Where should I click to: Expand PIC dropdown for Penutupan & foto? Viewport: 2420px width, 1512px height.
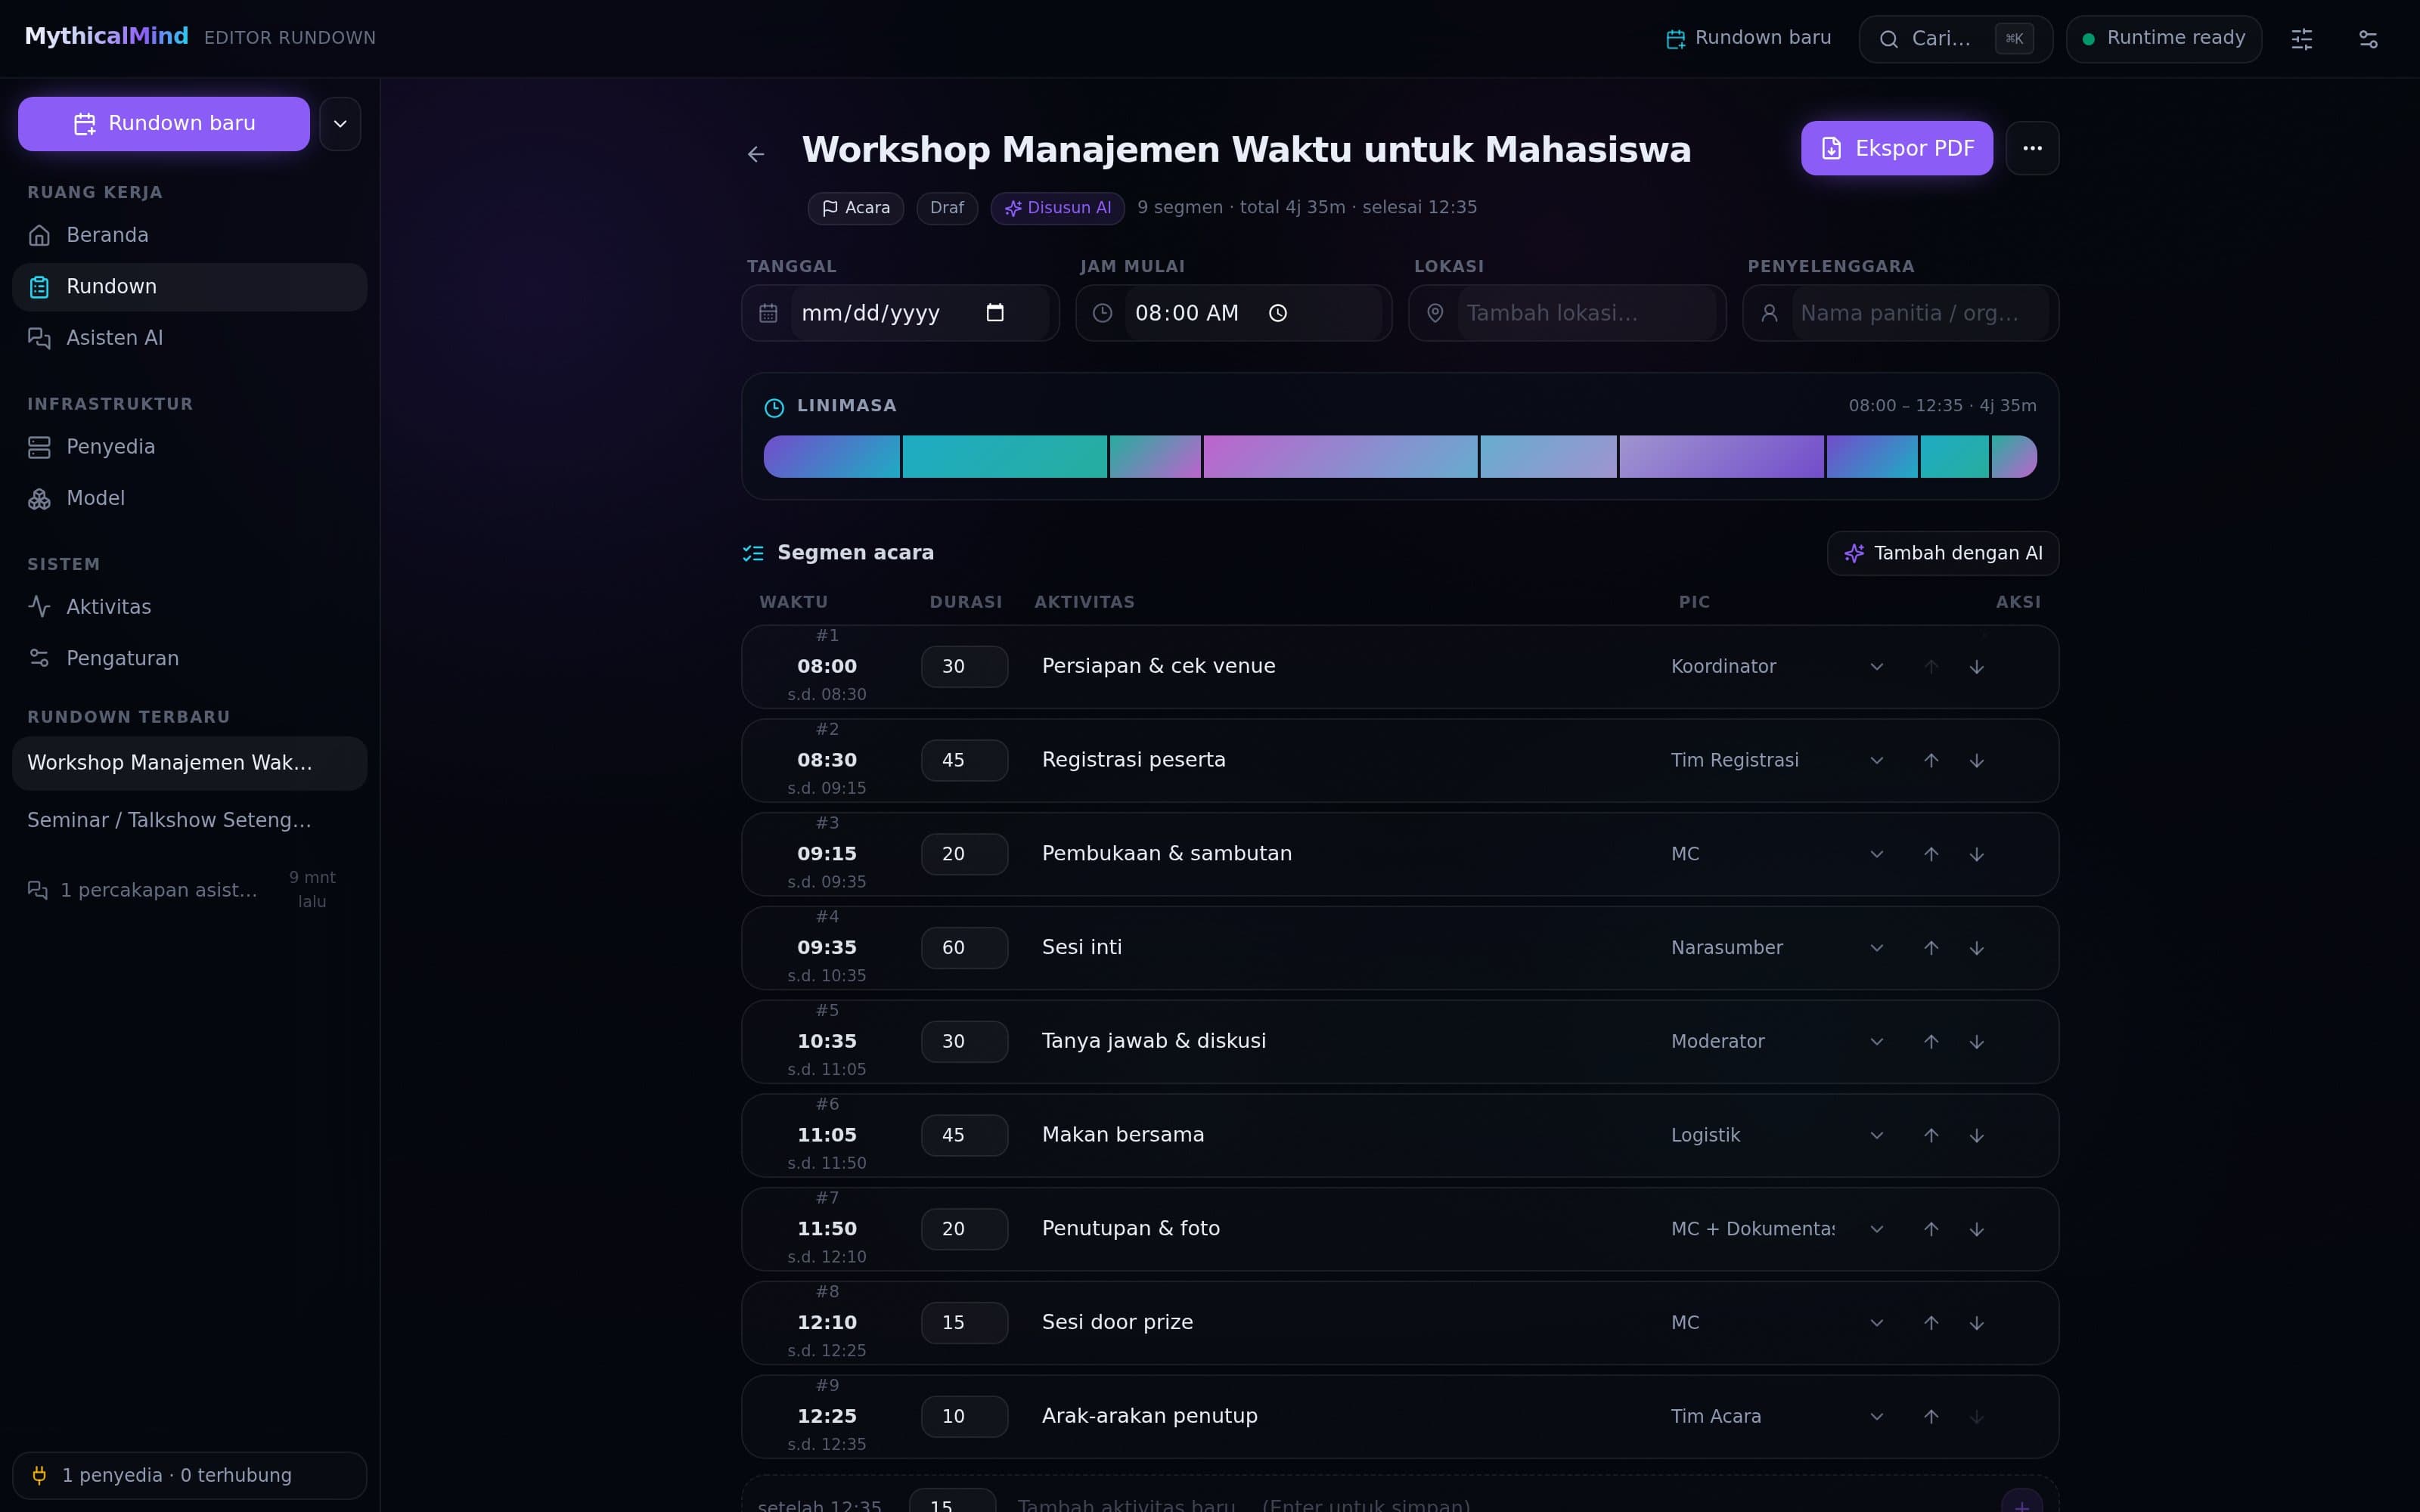(1877, 1230)
